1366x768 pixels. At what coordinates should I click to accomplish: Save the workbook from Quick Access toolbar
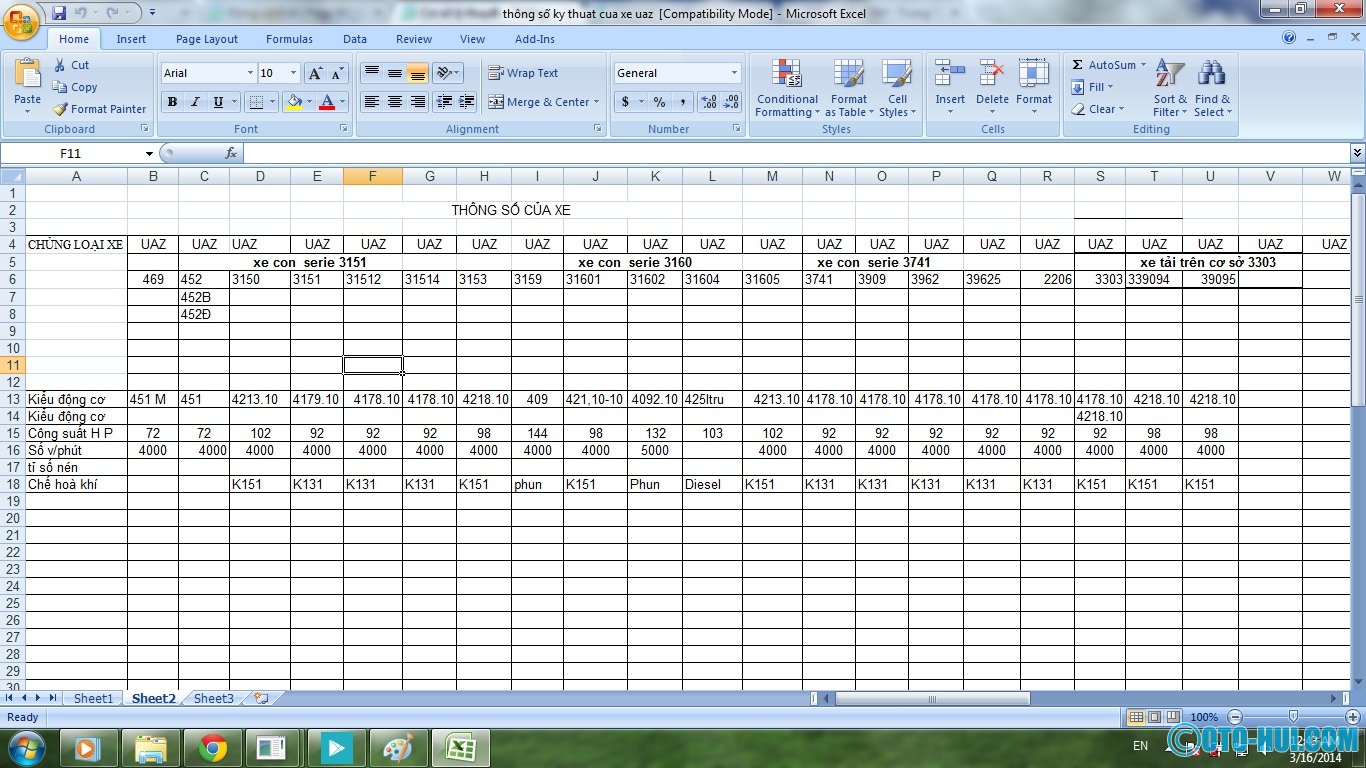pyautogui.click(x=59, y=13)
